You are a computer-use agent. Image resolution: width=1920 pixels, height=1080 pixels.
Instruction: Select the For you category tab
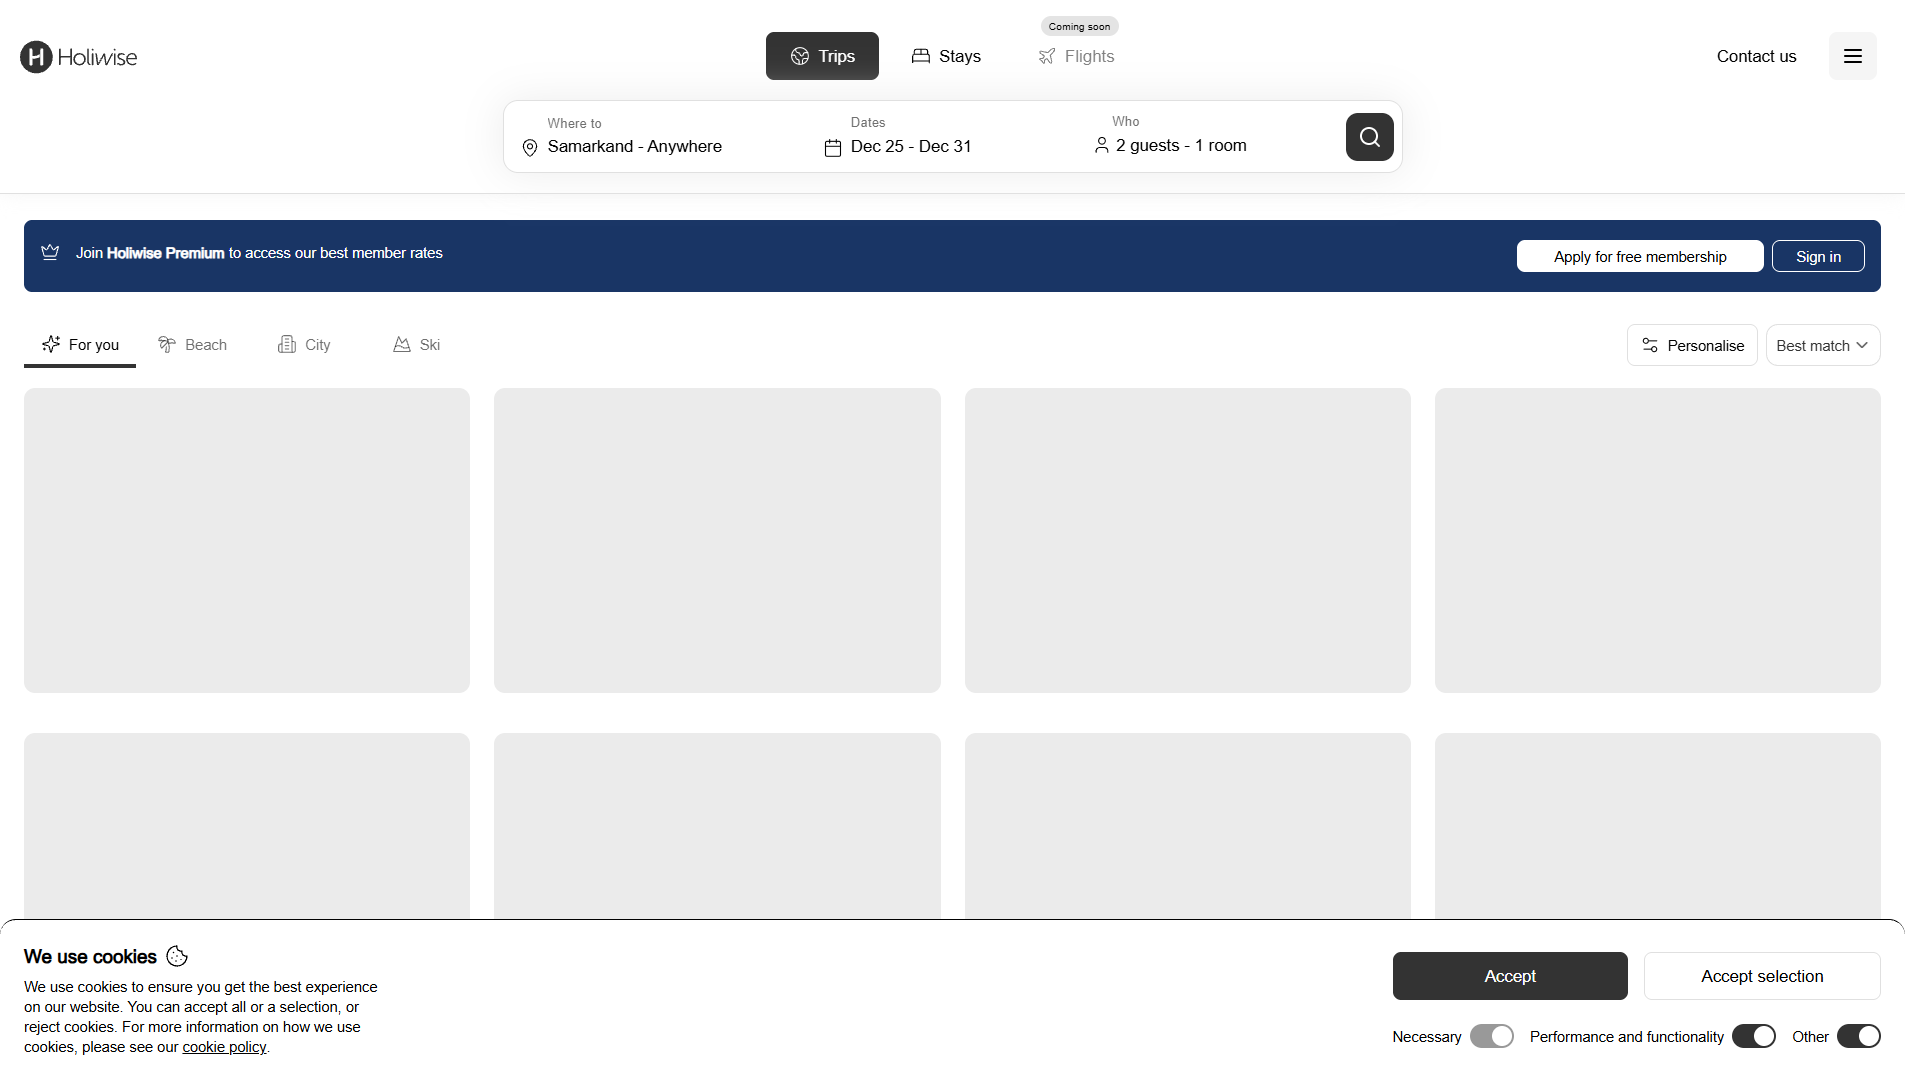pyautogui.click(x=80, y=345)
